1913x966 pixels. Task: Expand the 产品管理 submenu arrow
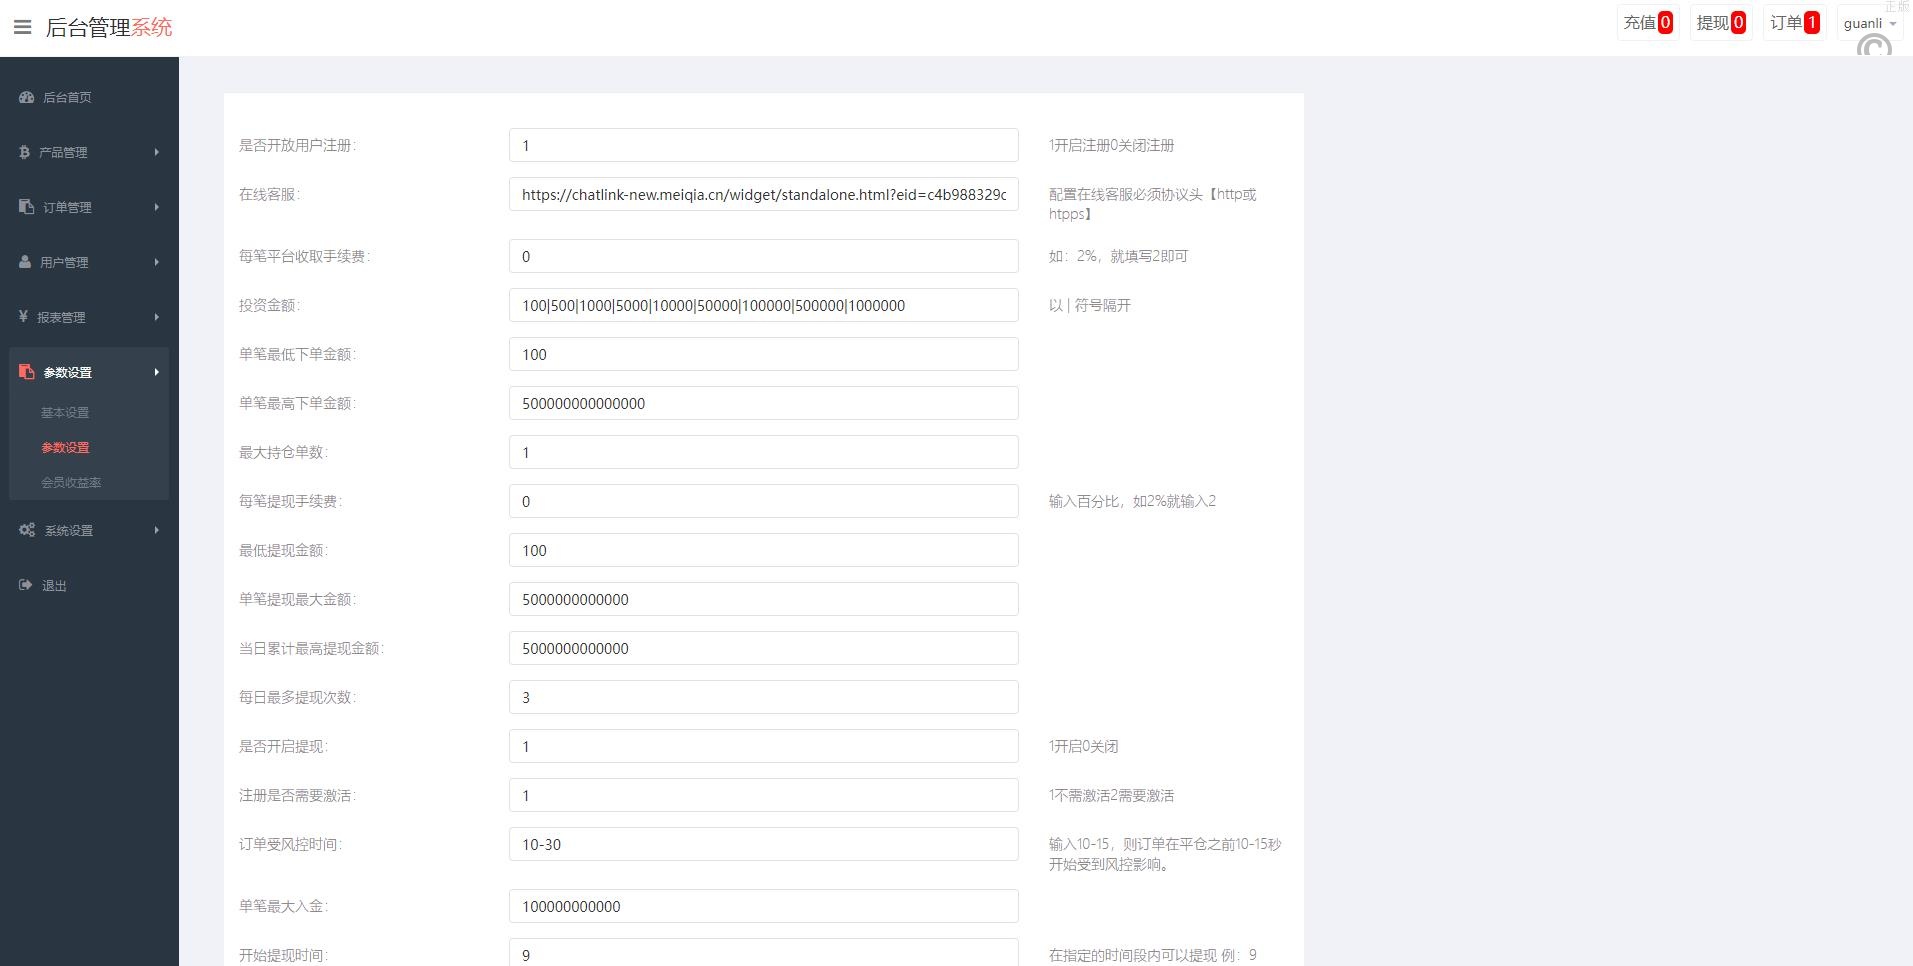156,152
